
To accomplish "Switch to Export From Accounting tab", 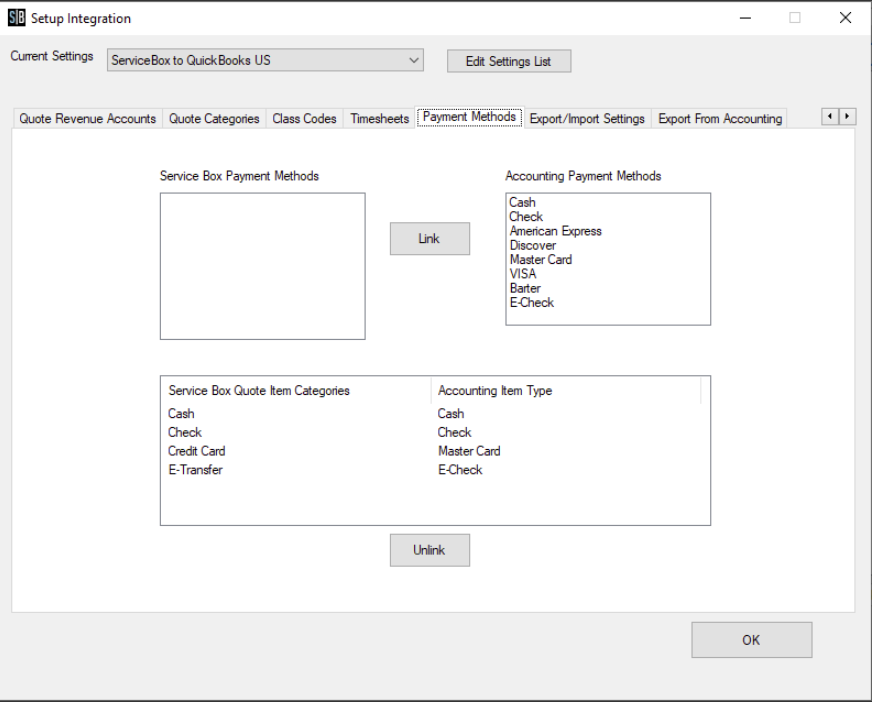I will pyautogui.click(x=720, y=118).
